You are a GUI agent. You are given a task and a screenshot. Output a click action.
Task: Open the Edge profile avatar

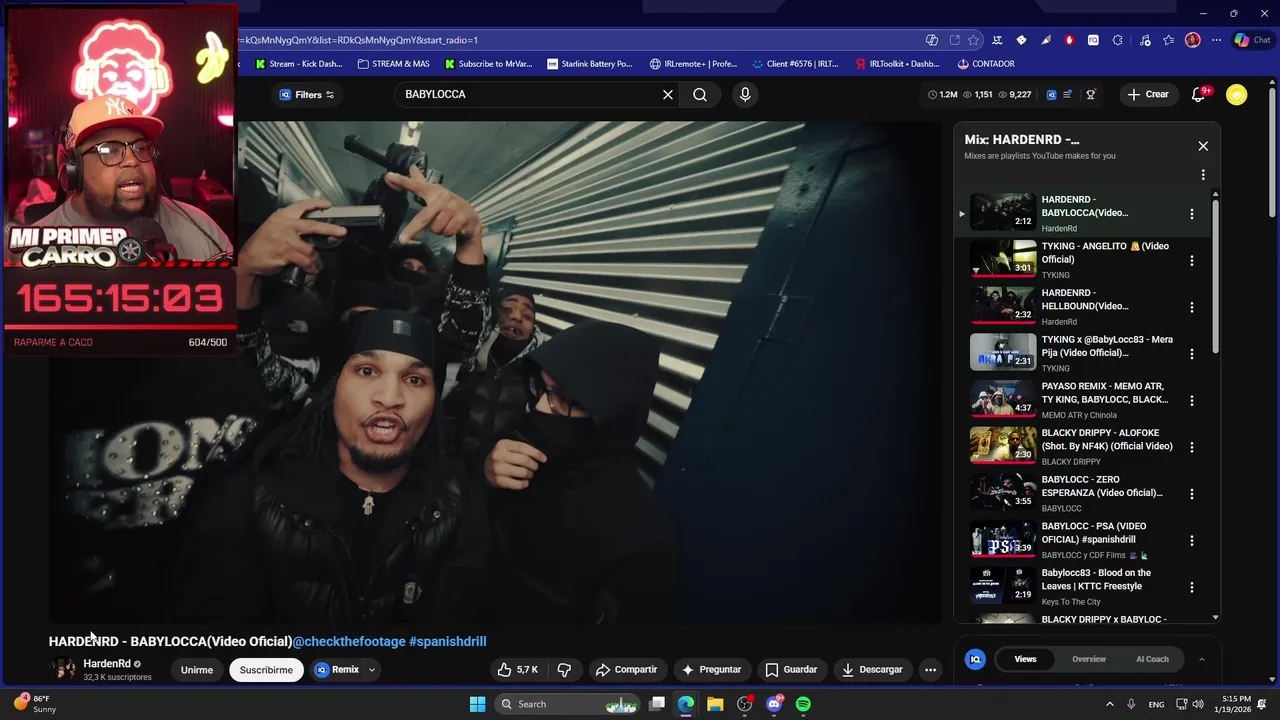[x=1192, y=40]
